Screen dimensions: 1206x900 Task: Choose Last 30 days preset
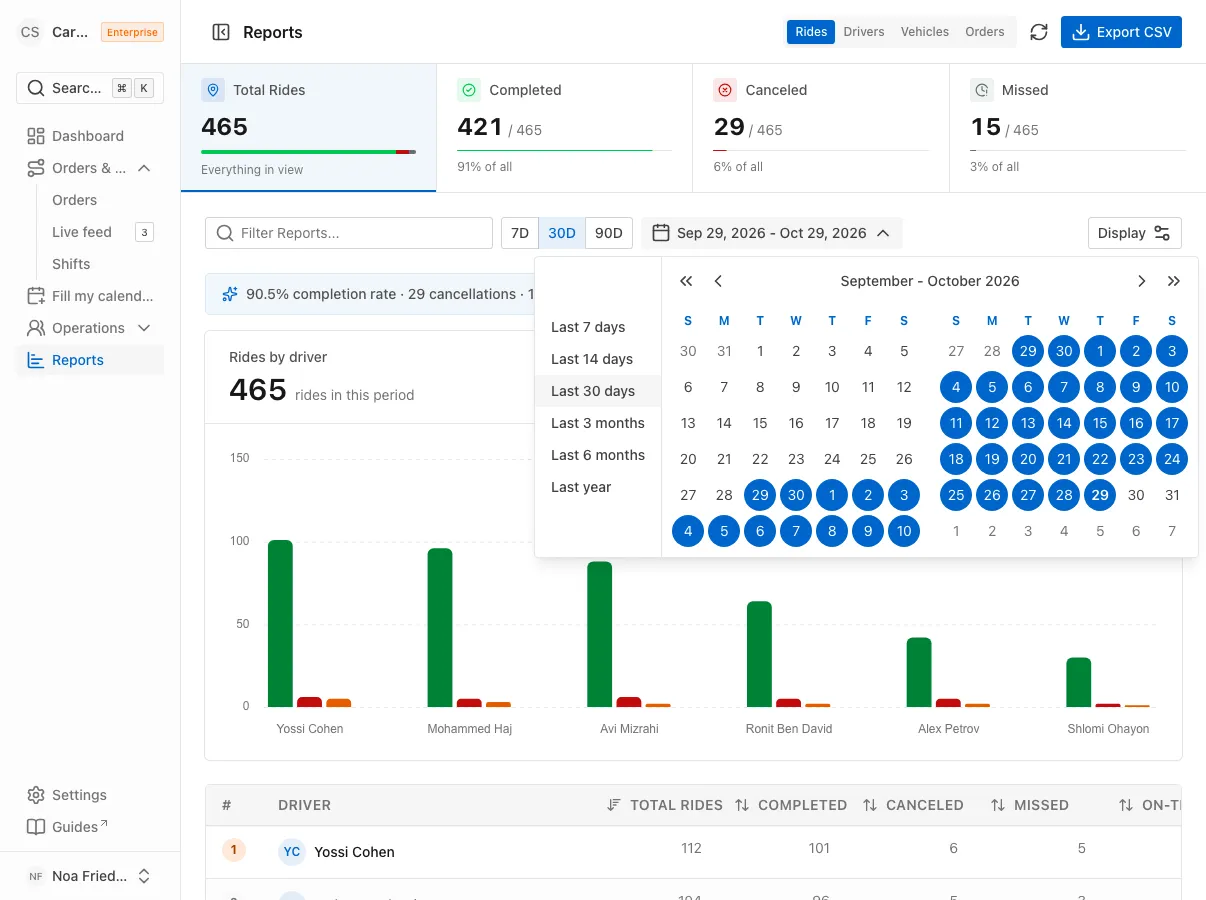pyautogui.click(x=597, y=391)
